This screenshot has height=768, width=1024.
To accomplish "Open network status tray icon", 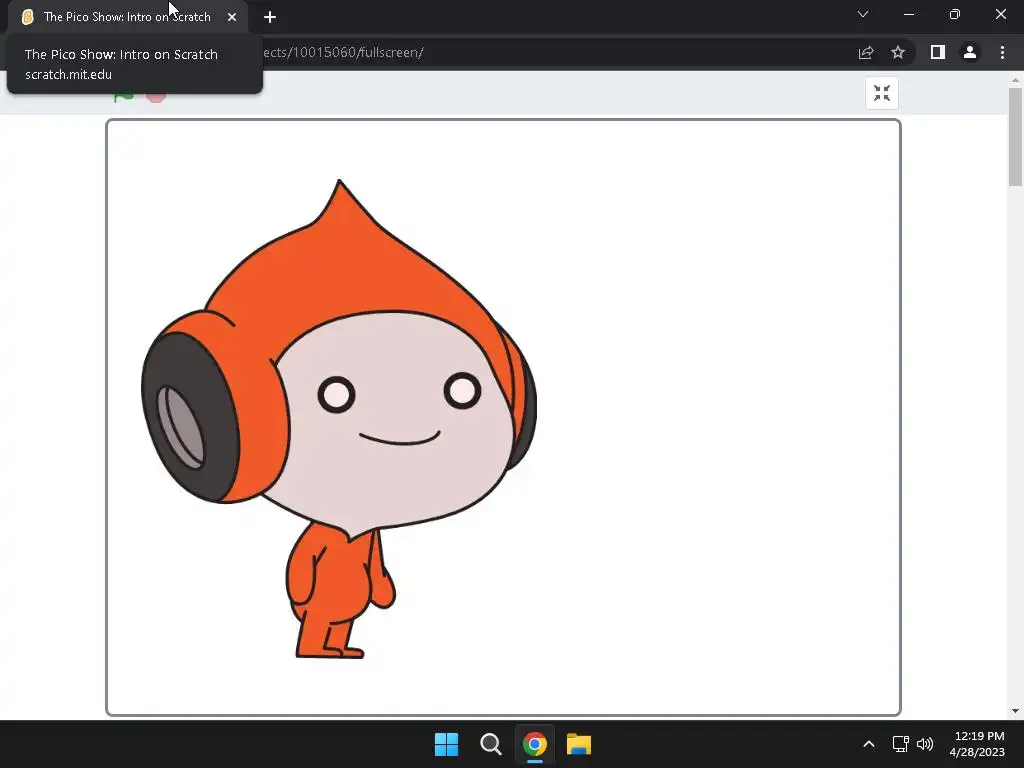I will coord(901,744).
